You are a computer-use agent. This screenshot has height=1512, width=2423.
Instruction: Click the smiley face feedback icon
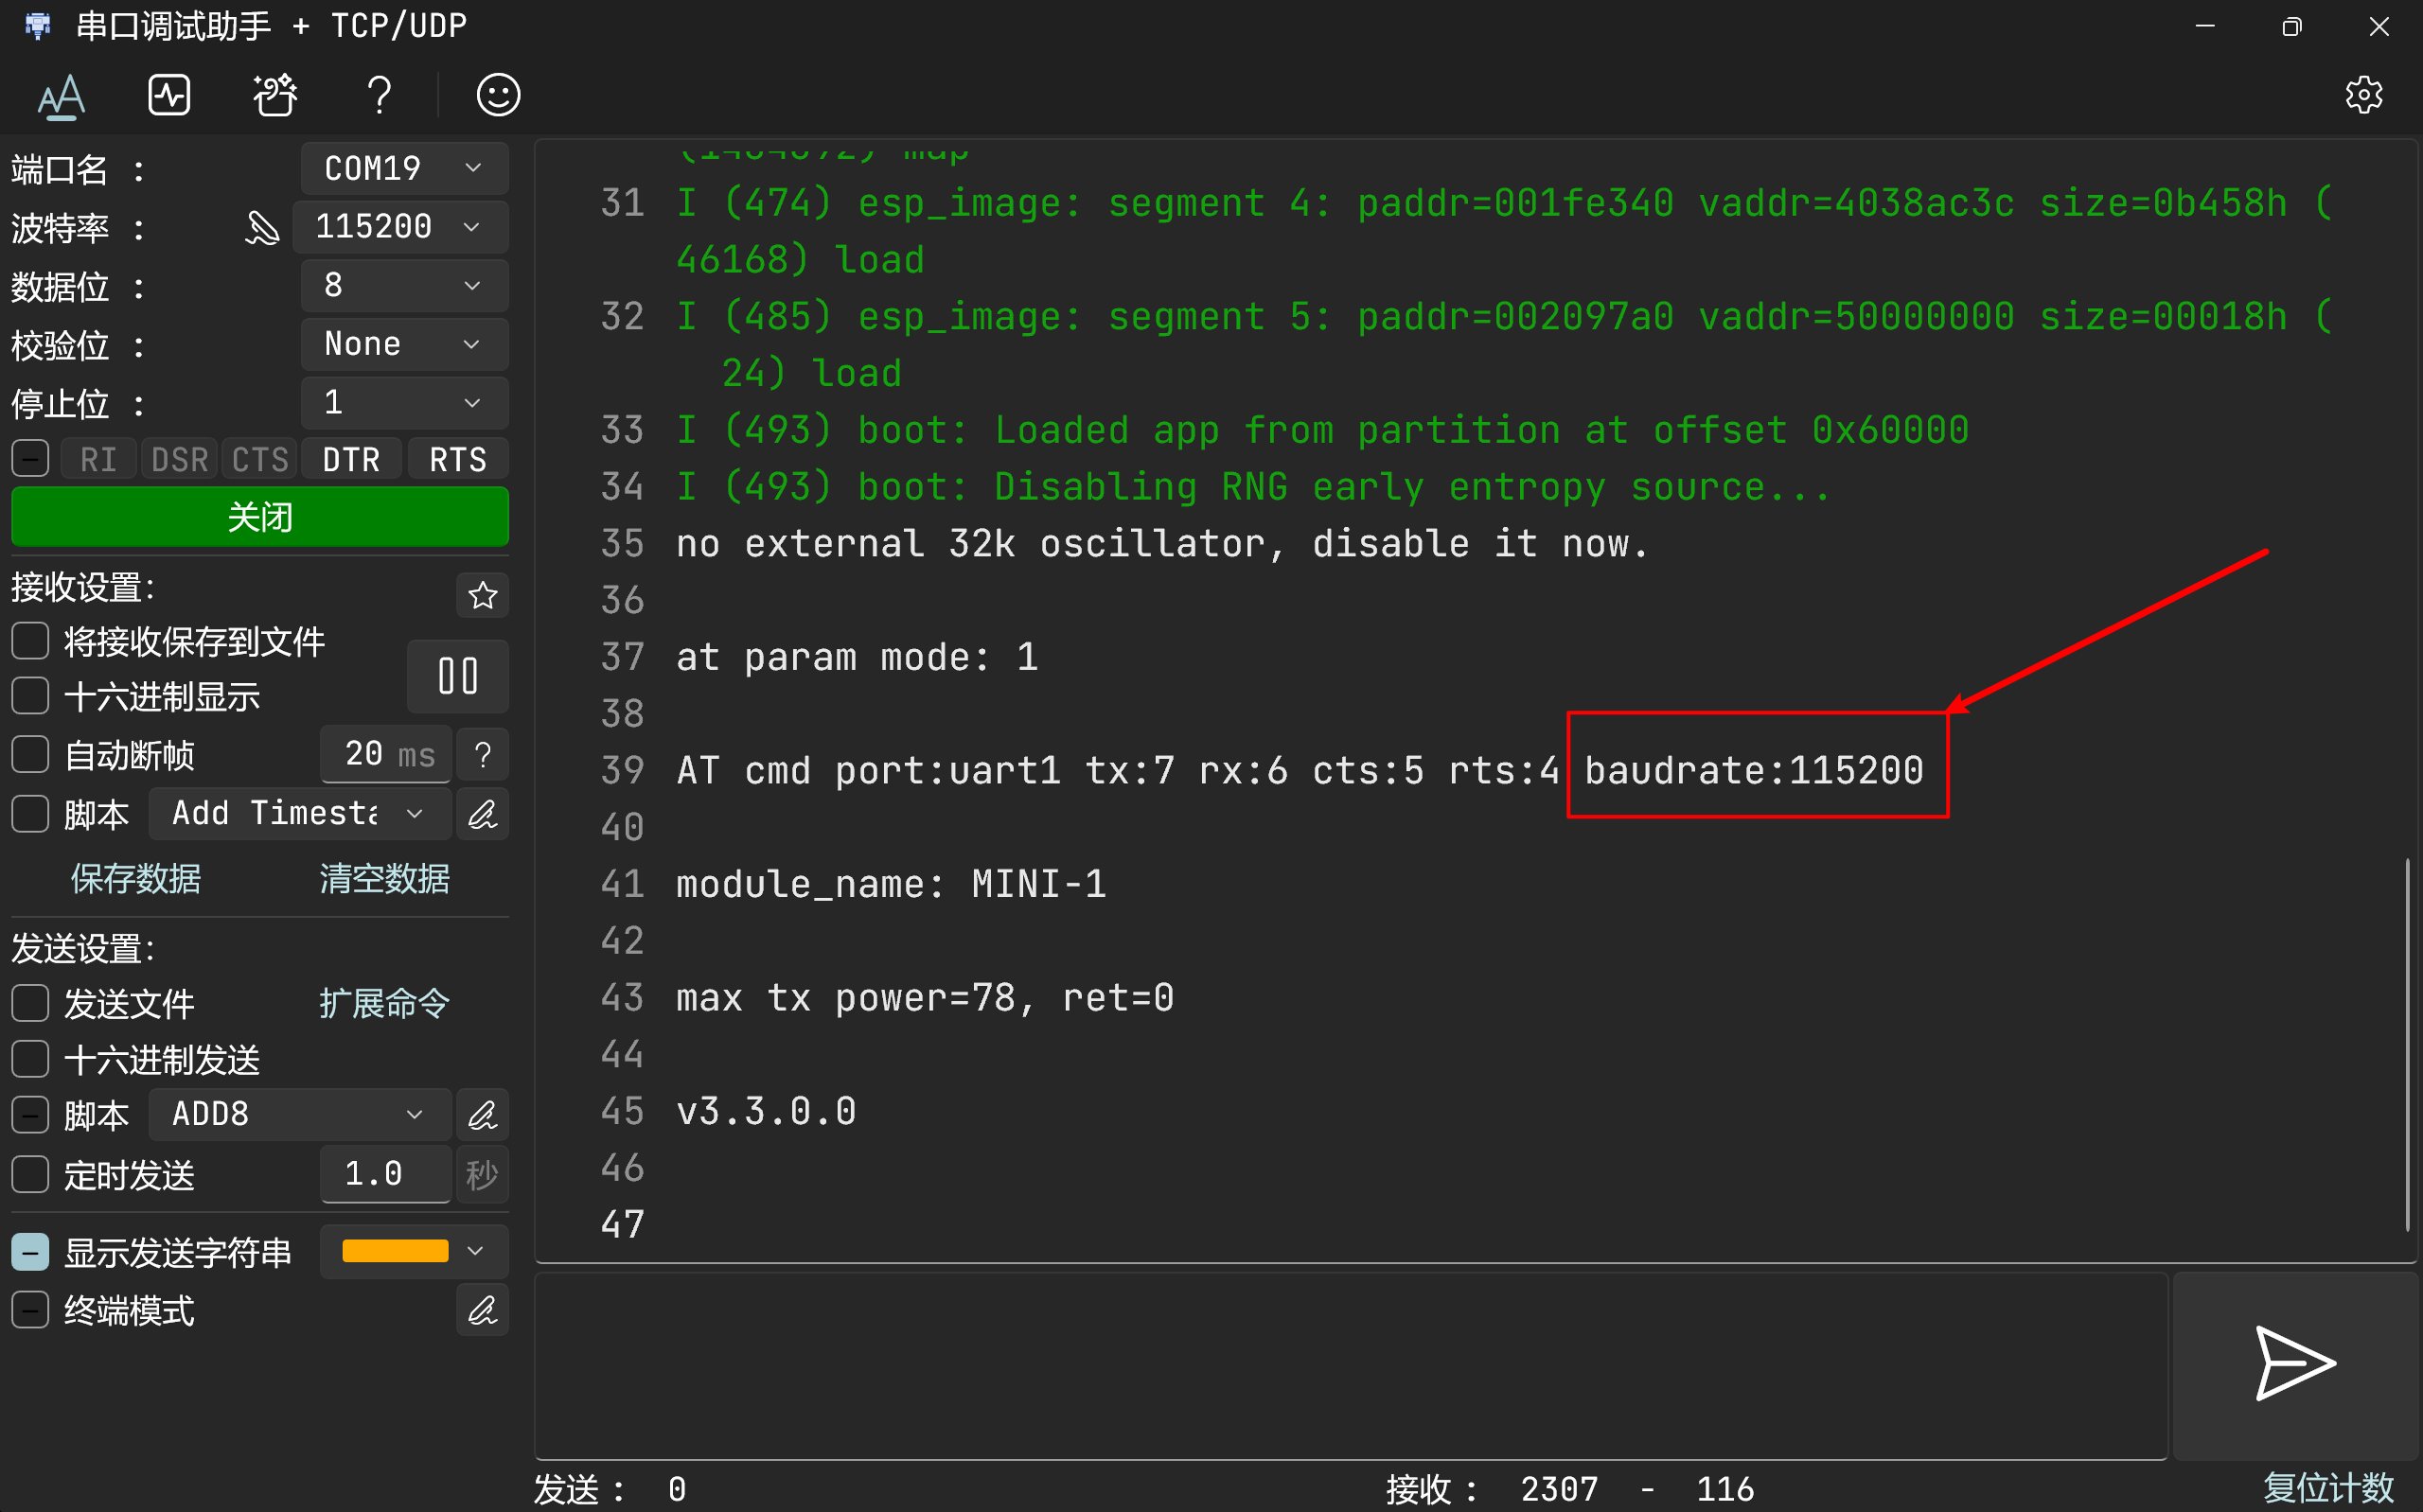coord(498,96)
